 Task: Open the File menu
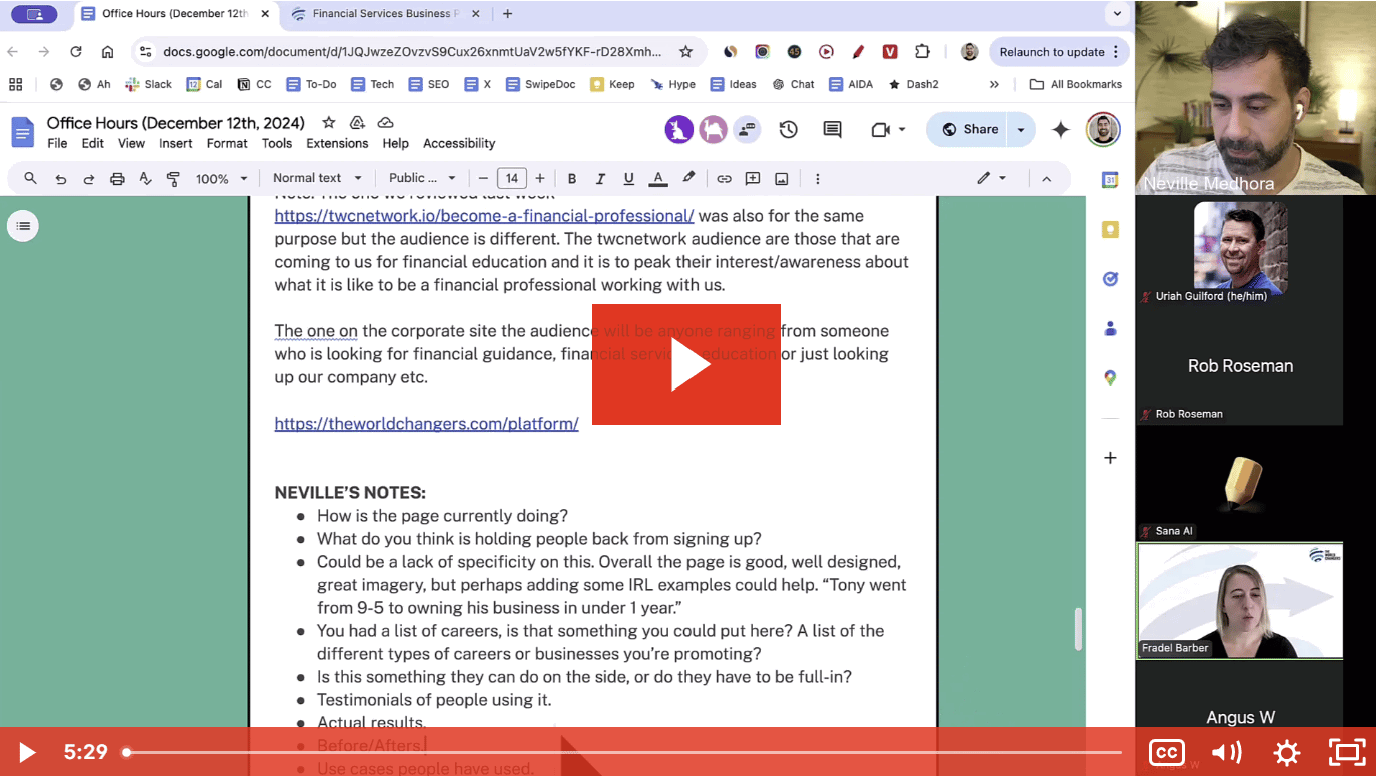[57, 143]
